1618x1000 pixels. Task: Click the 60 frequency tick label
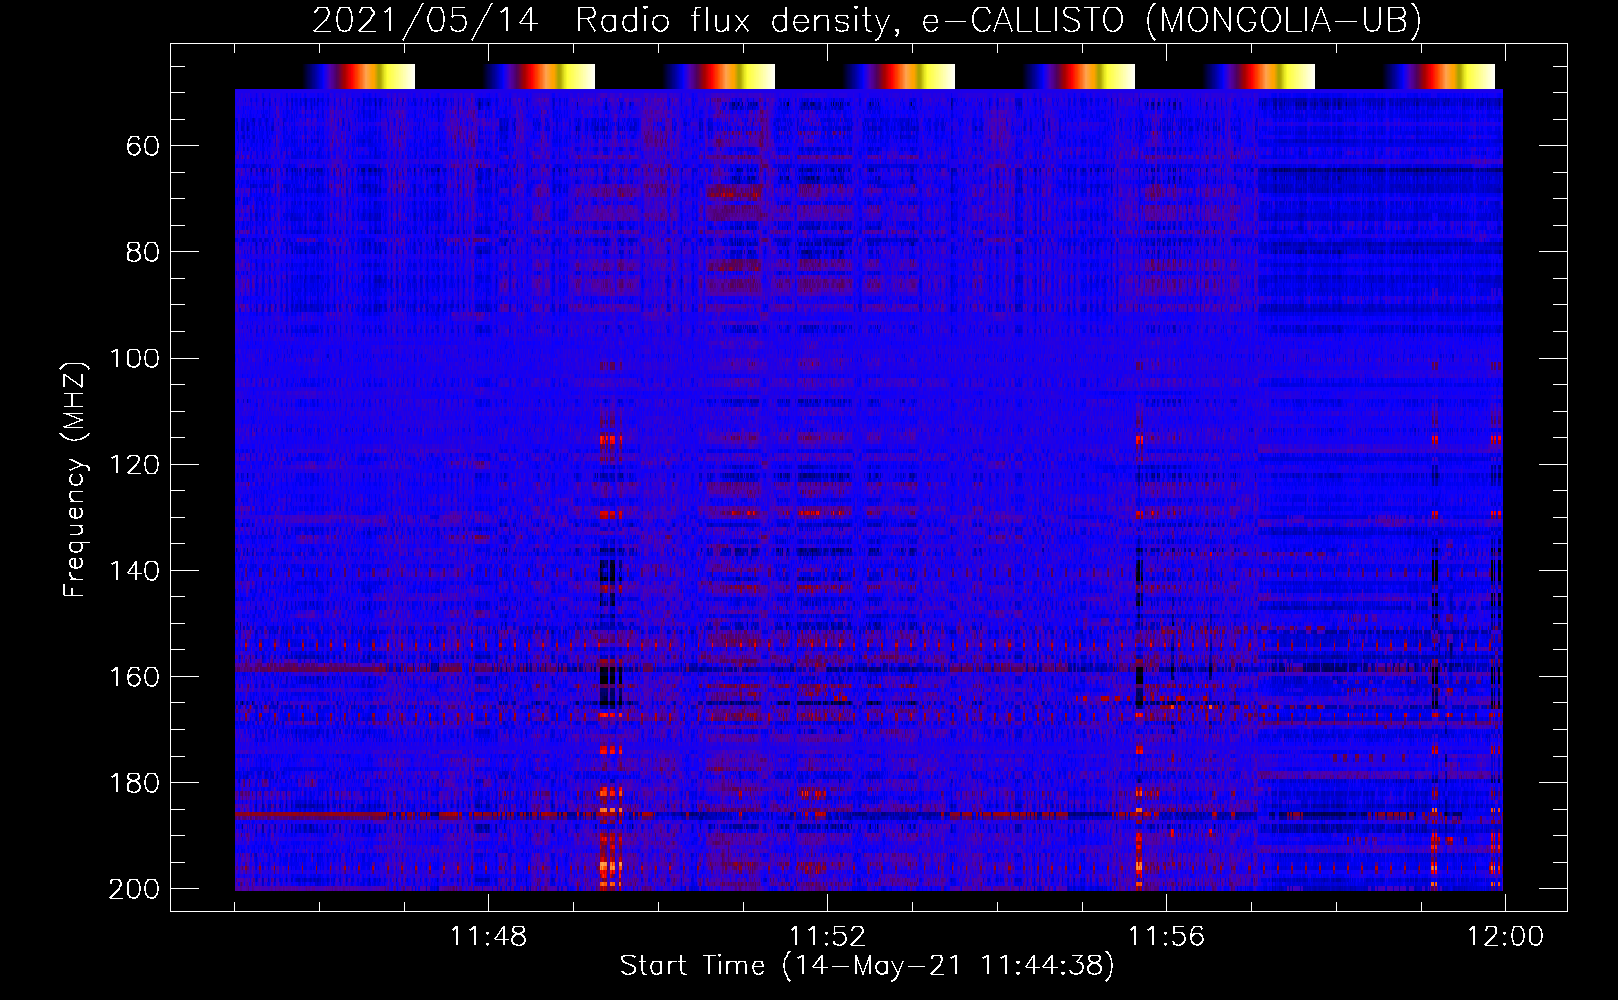tap(143, 147)
